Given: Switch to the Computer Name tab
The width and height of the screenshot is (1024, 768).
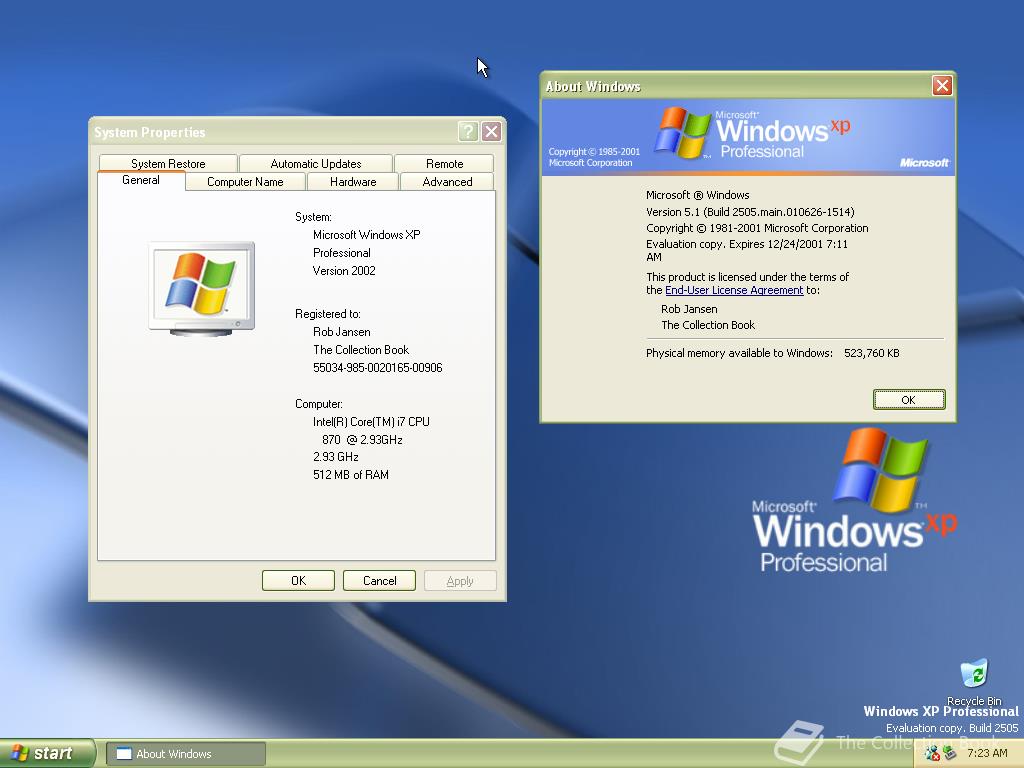Looking at the screenshot, I should click(x=245, y=182).
